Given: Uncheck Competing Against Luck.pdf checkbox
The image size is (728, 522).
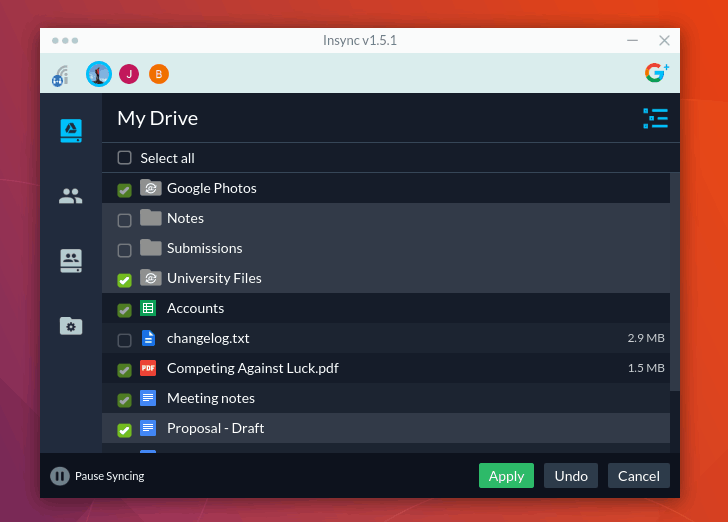Looking at the screenshot, I should point(124,370).
